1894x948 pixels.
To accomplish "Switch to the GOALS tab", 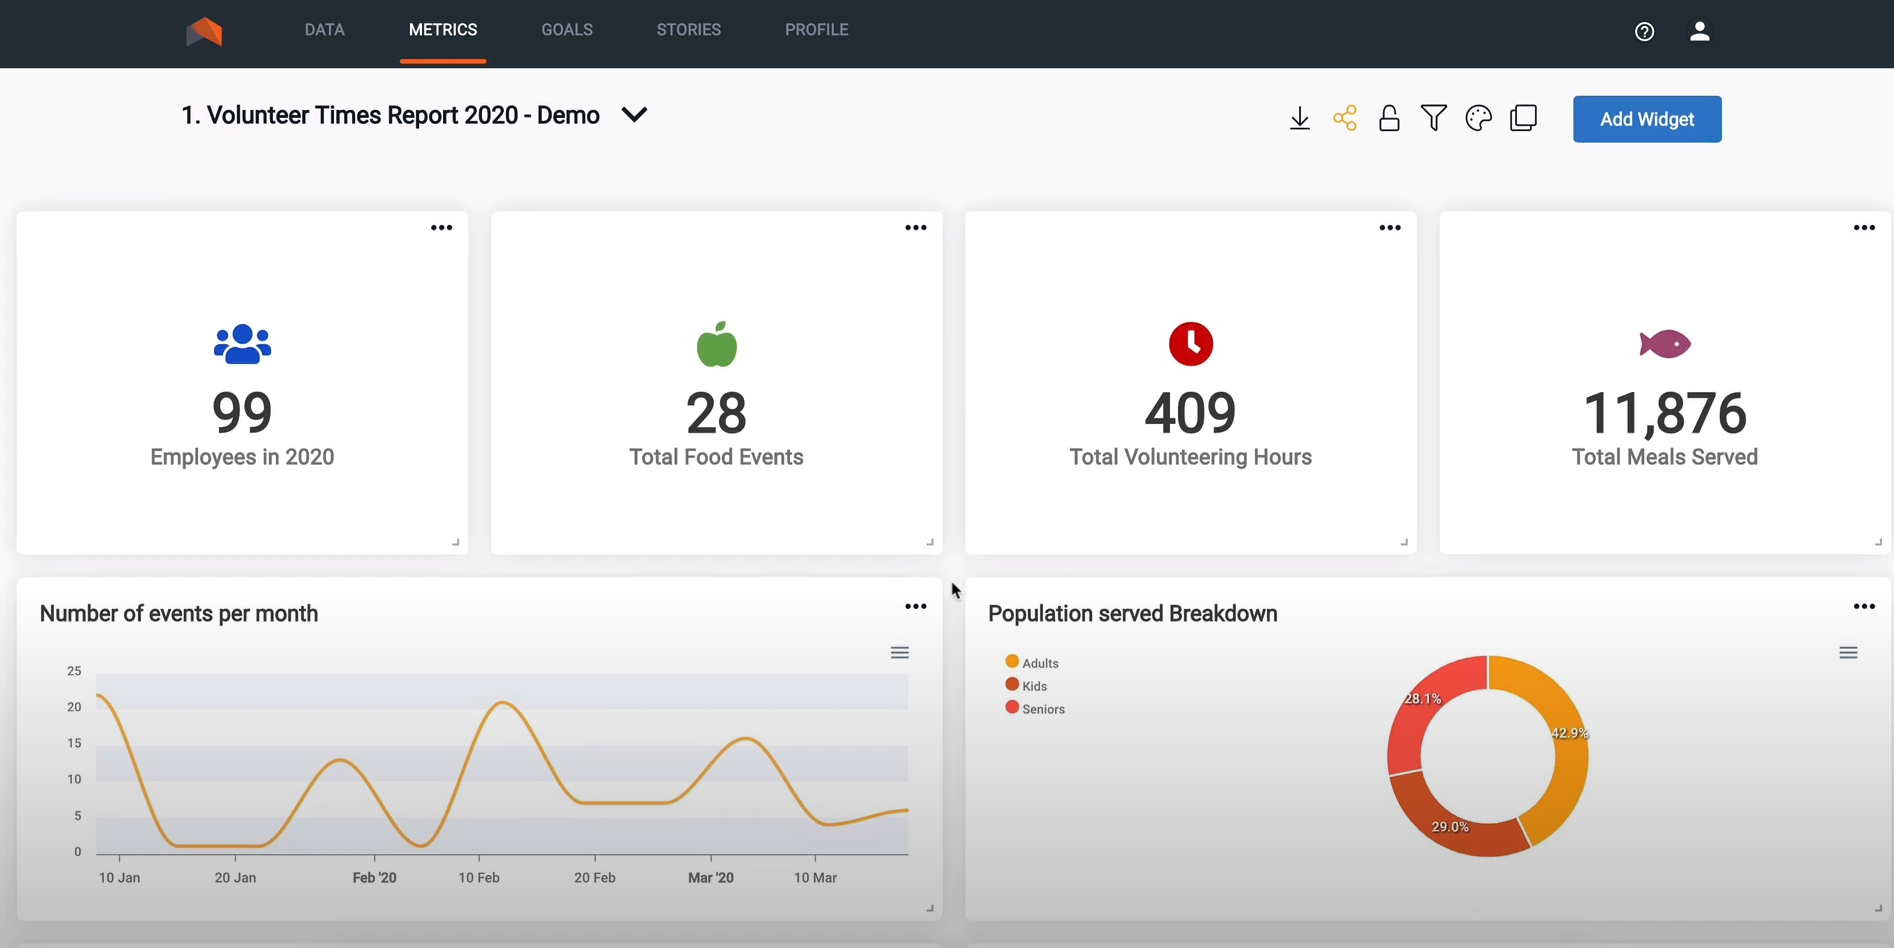I will pyautogui.click(x=566, y=30).
